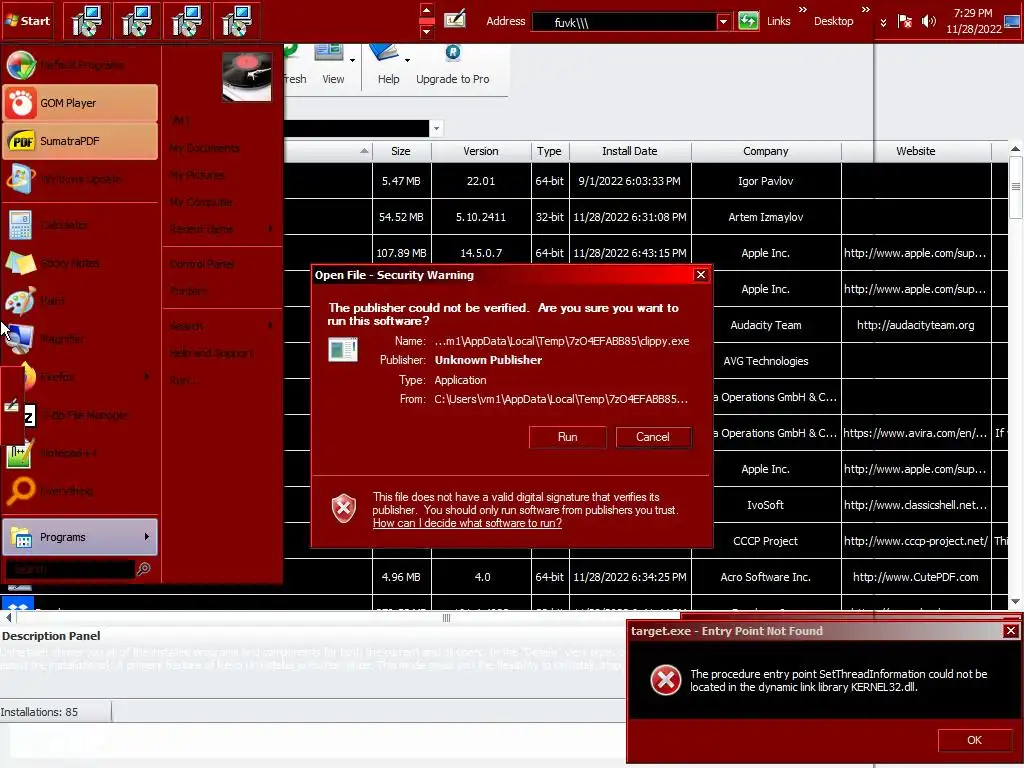Select the Audacity Team company cell
This screenshot has height=768, width=1024.
click(x=765, y=325)
